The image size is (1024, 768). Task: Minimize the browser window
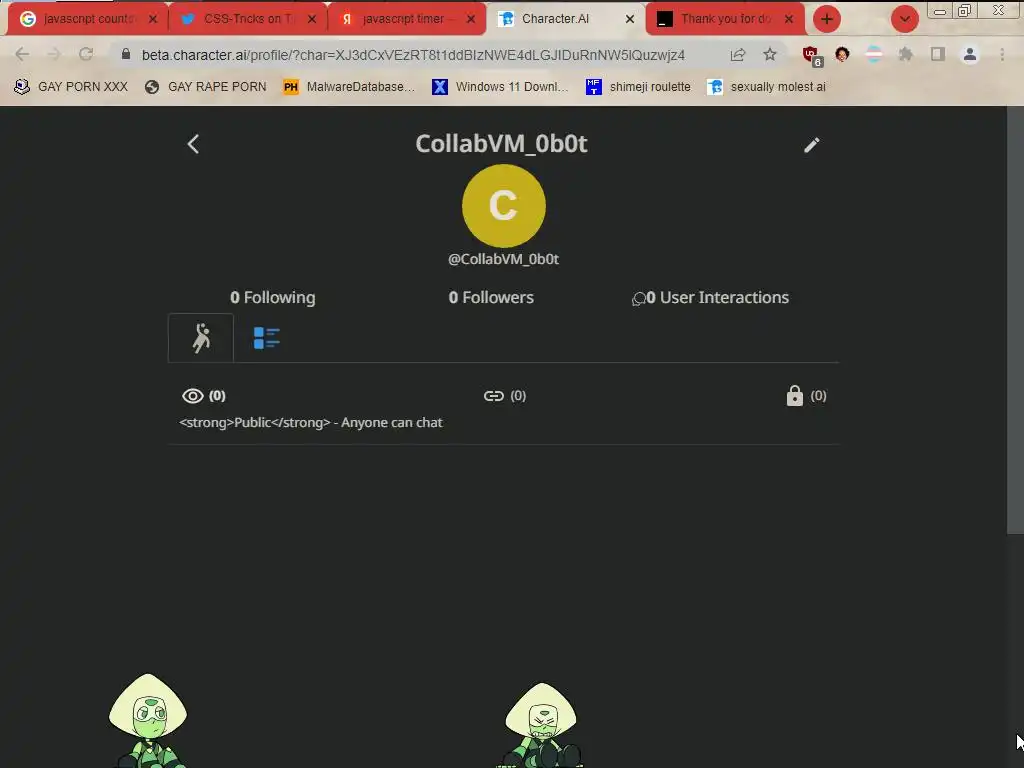click(x=940, y=11)
